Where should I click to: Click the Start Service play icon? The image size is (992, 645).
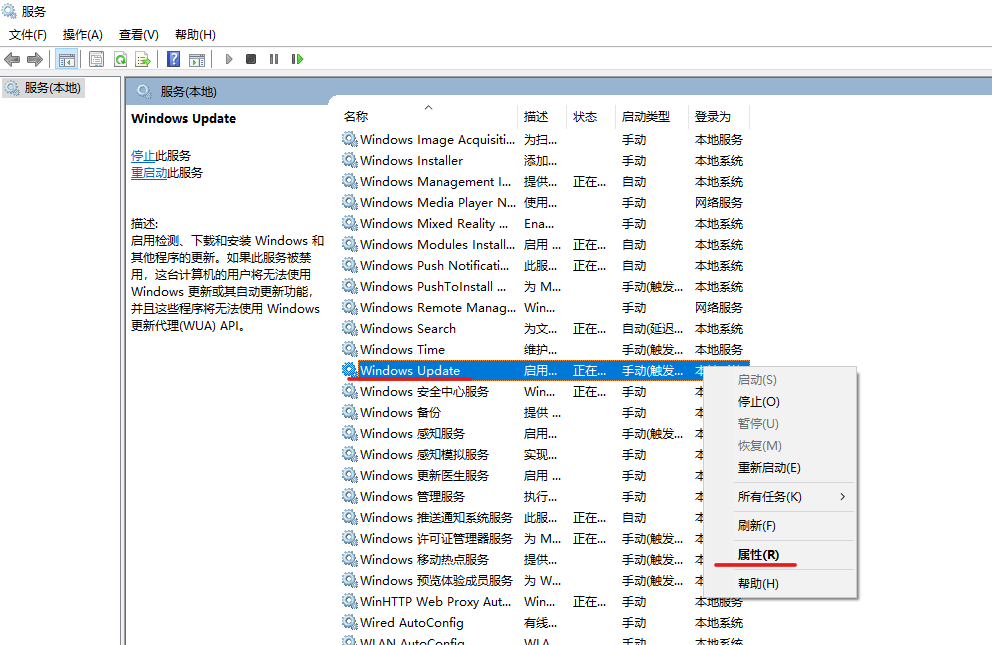[229, 59]
